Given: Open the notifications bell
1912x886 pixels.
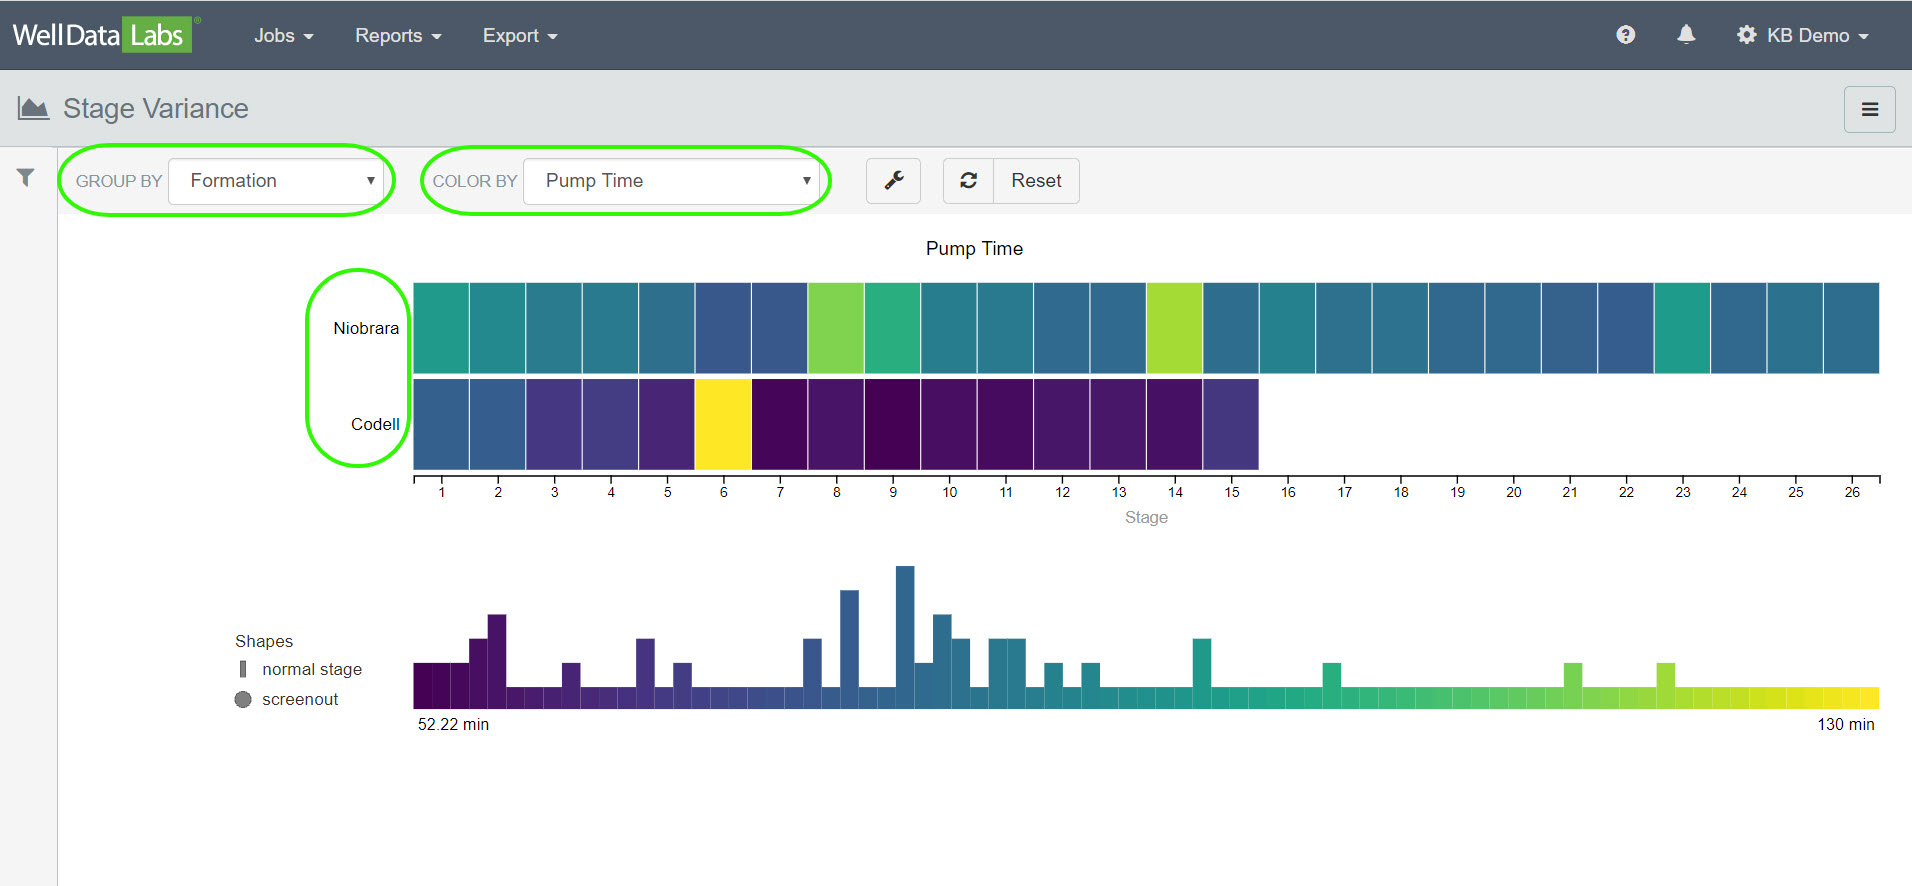Looking at the screenshot, I should pyautogui.click(x=1686, y=35).
